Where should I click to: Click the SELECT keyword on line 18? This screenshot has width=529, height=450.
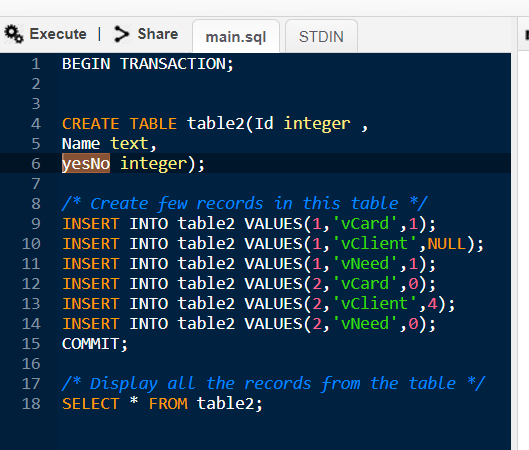click(91, 403)
